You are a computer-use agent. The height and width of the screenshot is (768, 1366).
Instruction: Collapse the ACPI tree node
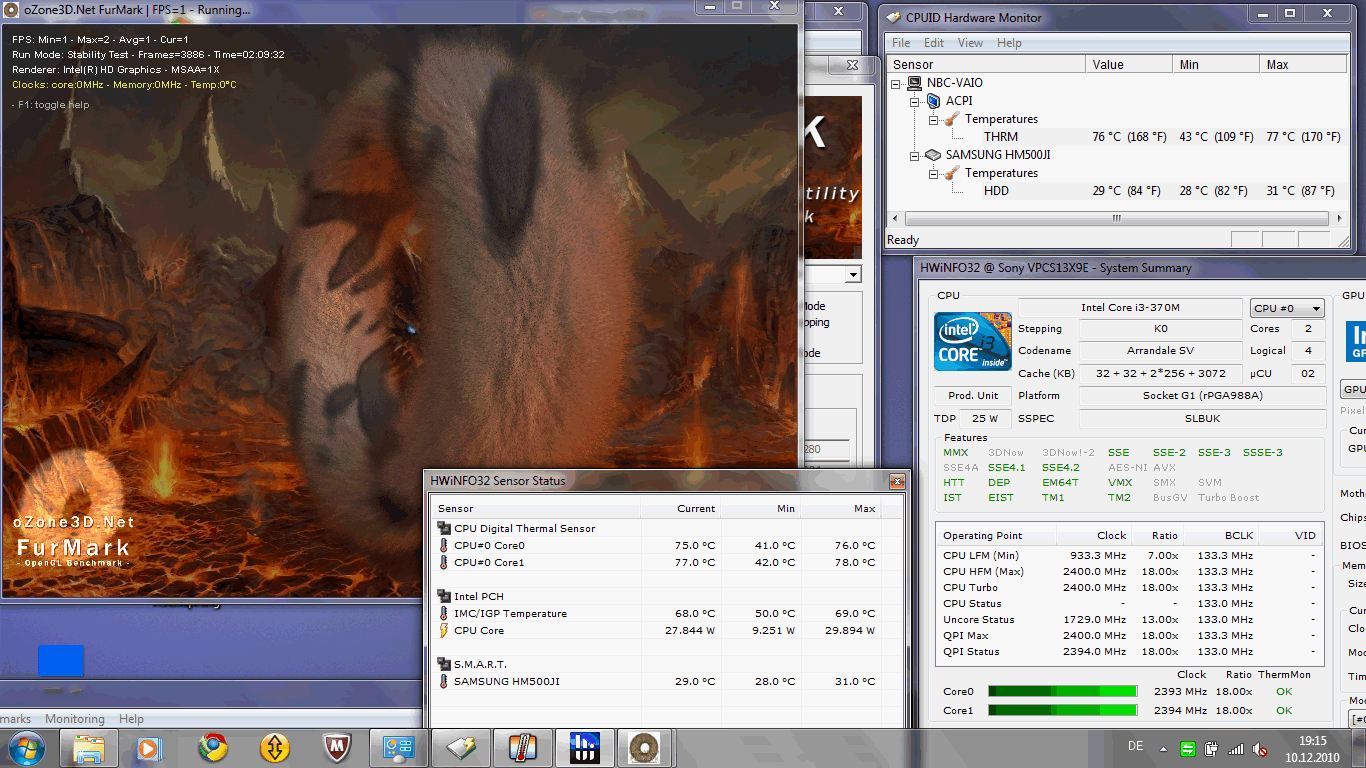(915, 101)
